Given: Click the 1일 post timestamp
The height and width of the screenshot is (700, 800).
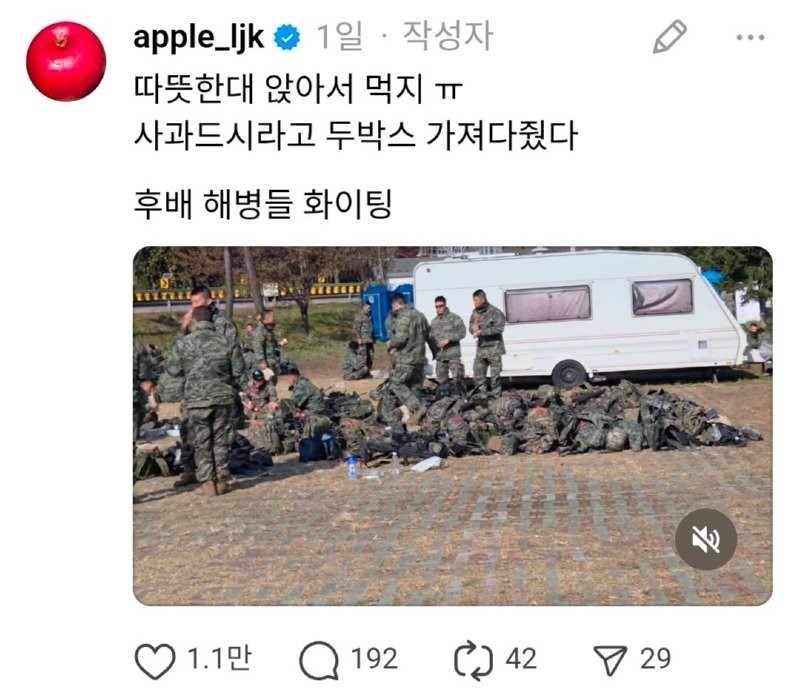Looking at the screenshot, I should pos(339,36).
